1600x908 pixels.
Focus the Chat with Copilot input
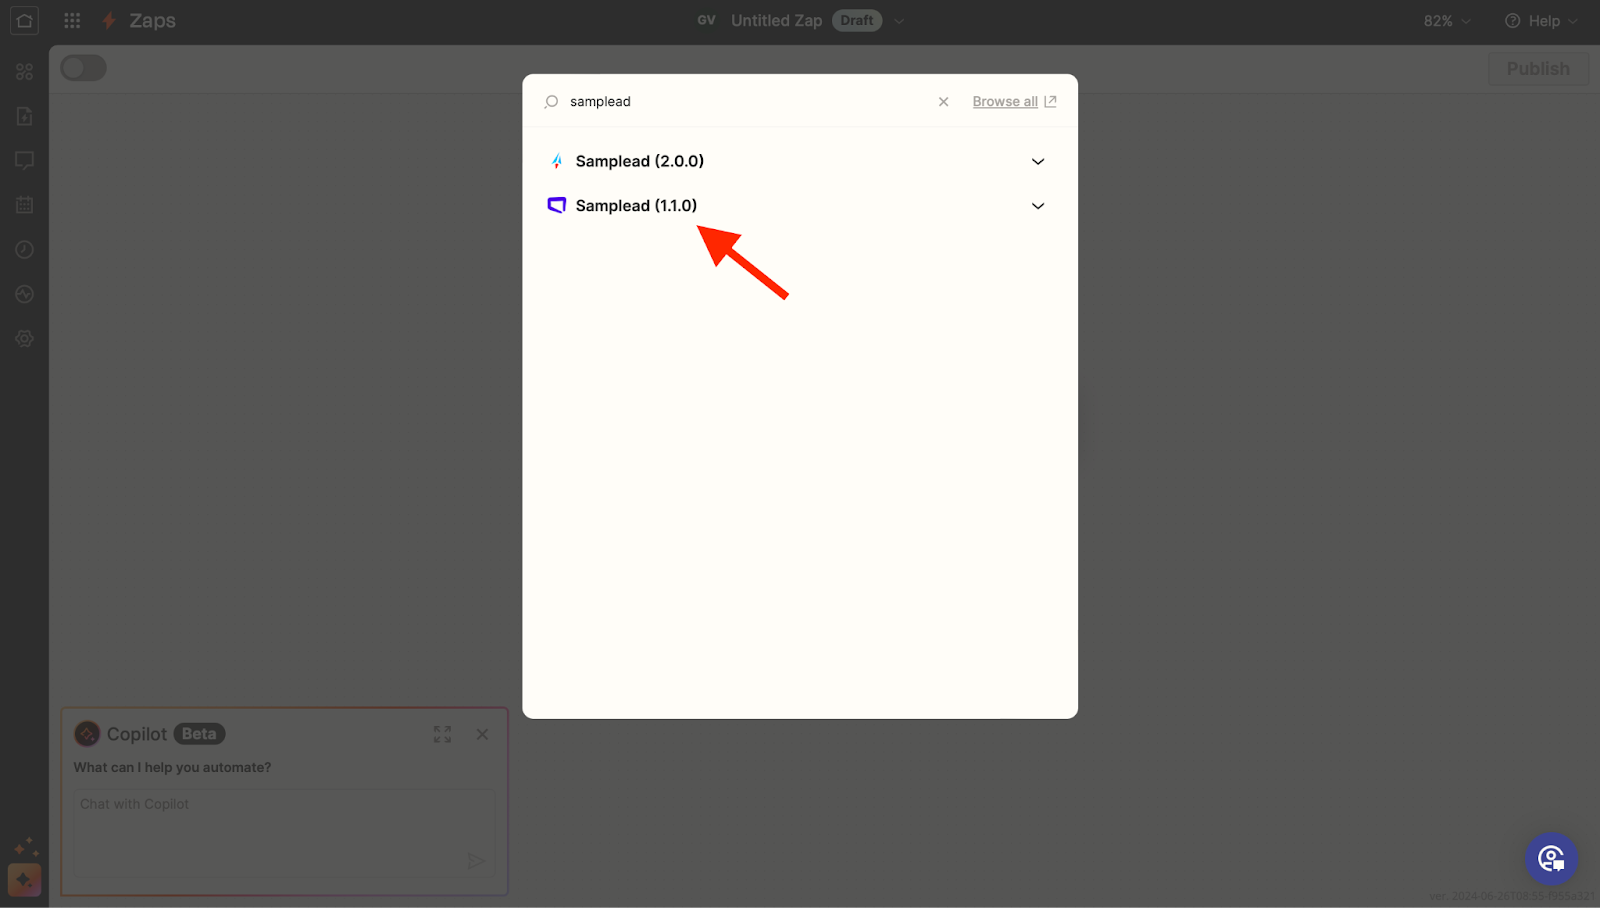284,832
